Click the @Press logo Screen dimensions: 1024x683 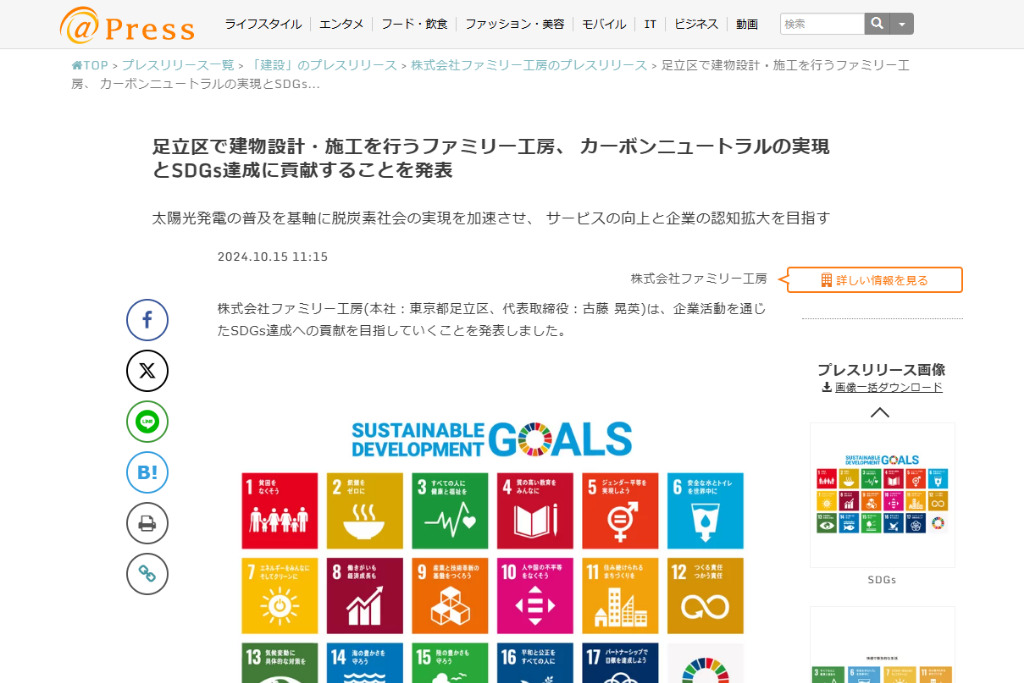coord(127,25)
